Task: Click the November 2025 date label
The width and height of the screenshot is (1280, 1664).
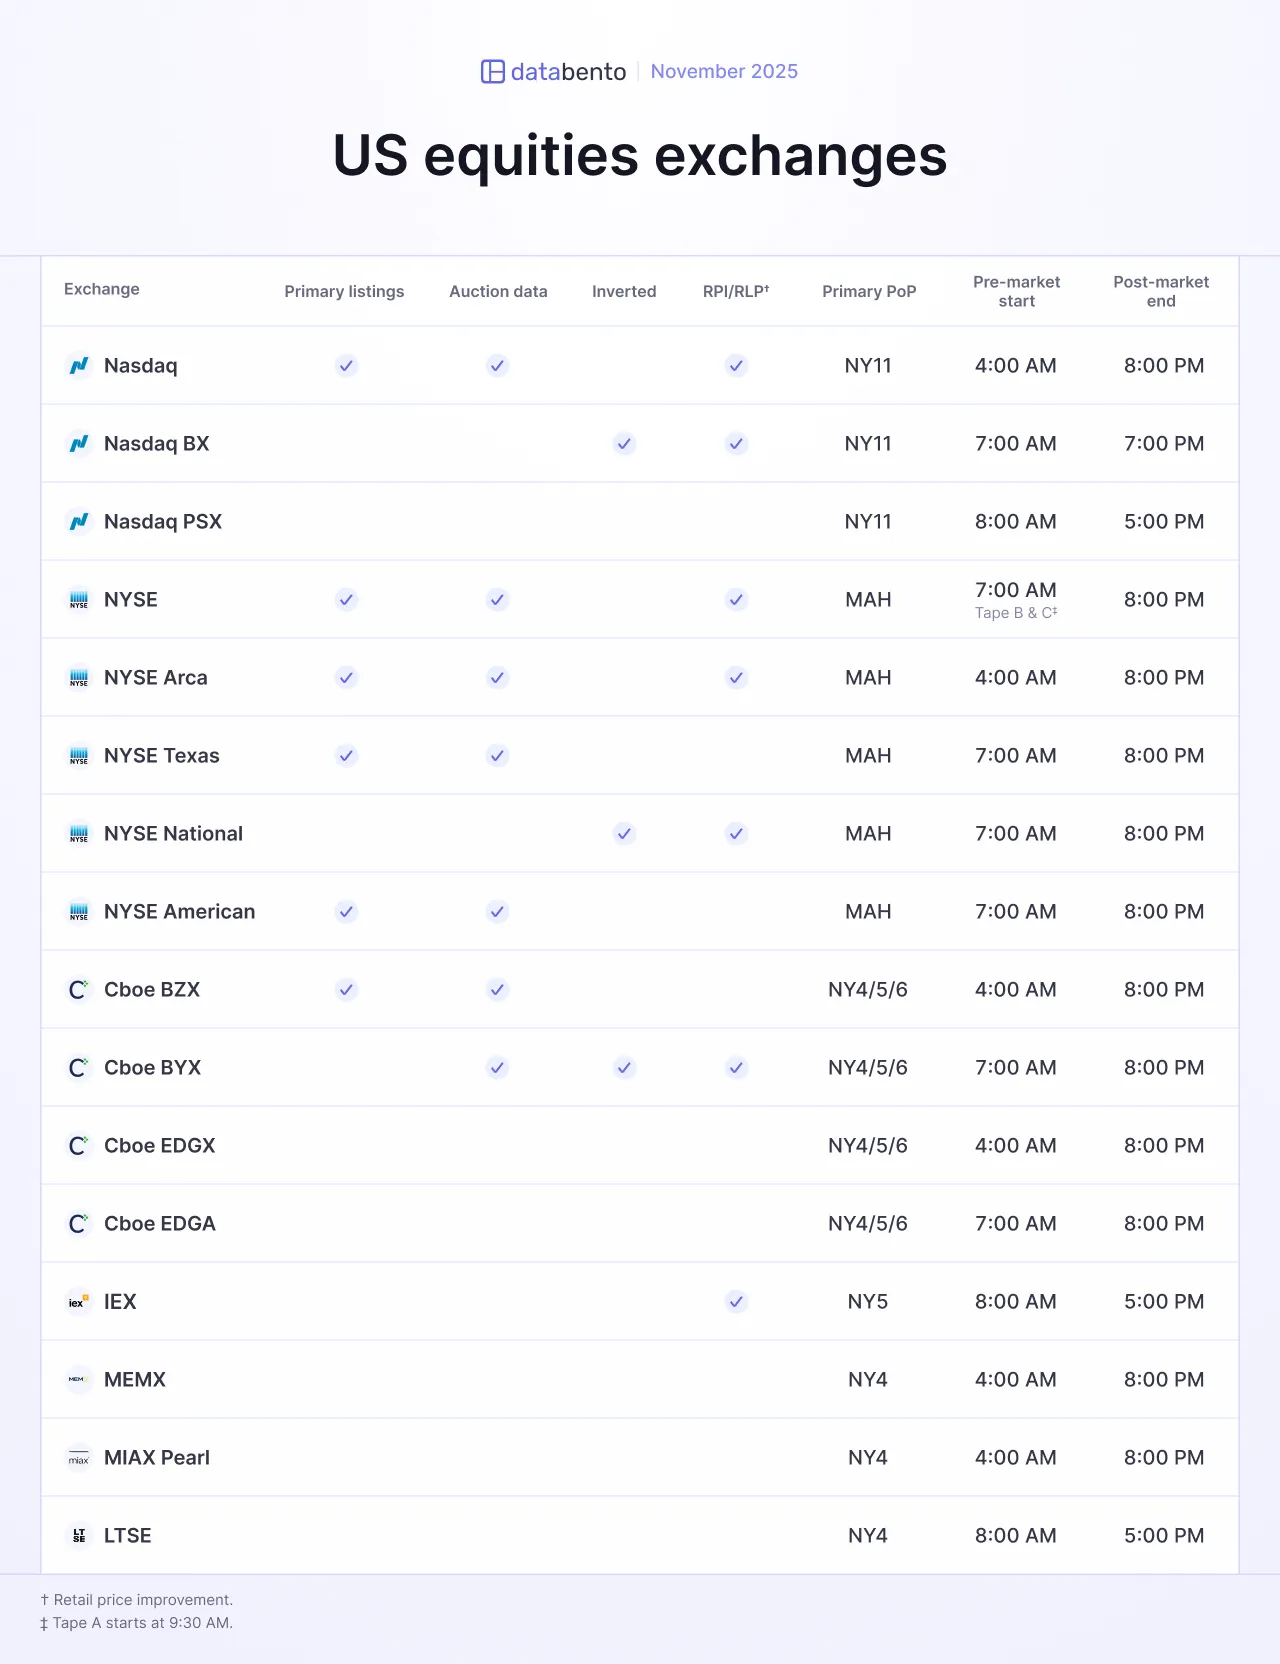Action: coord(724,72)
